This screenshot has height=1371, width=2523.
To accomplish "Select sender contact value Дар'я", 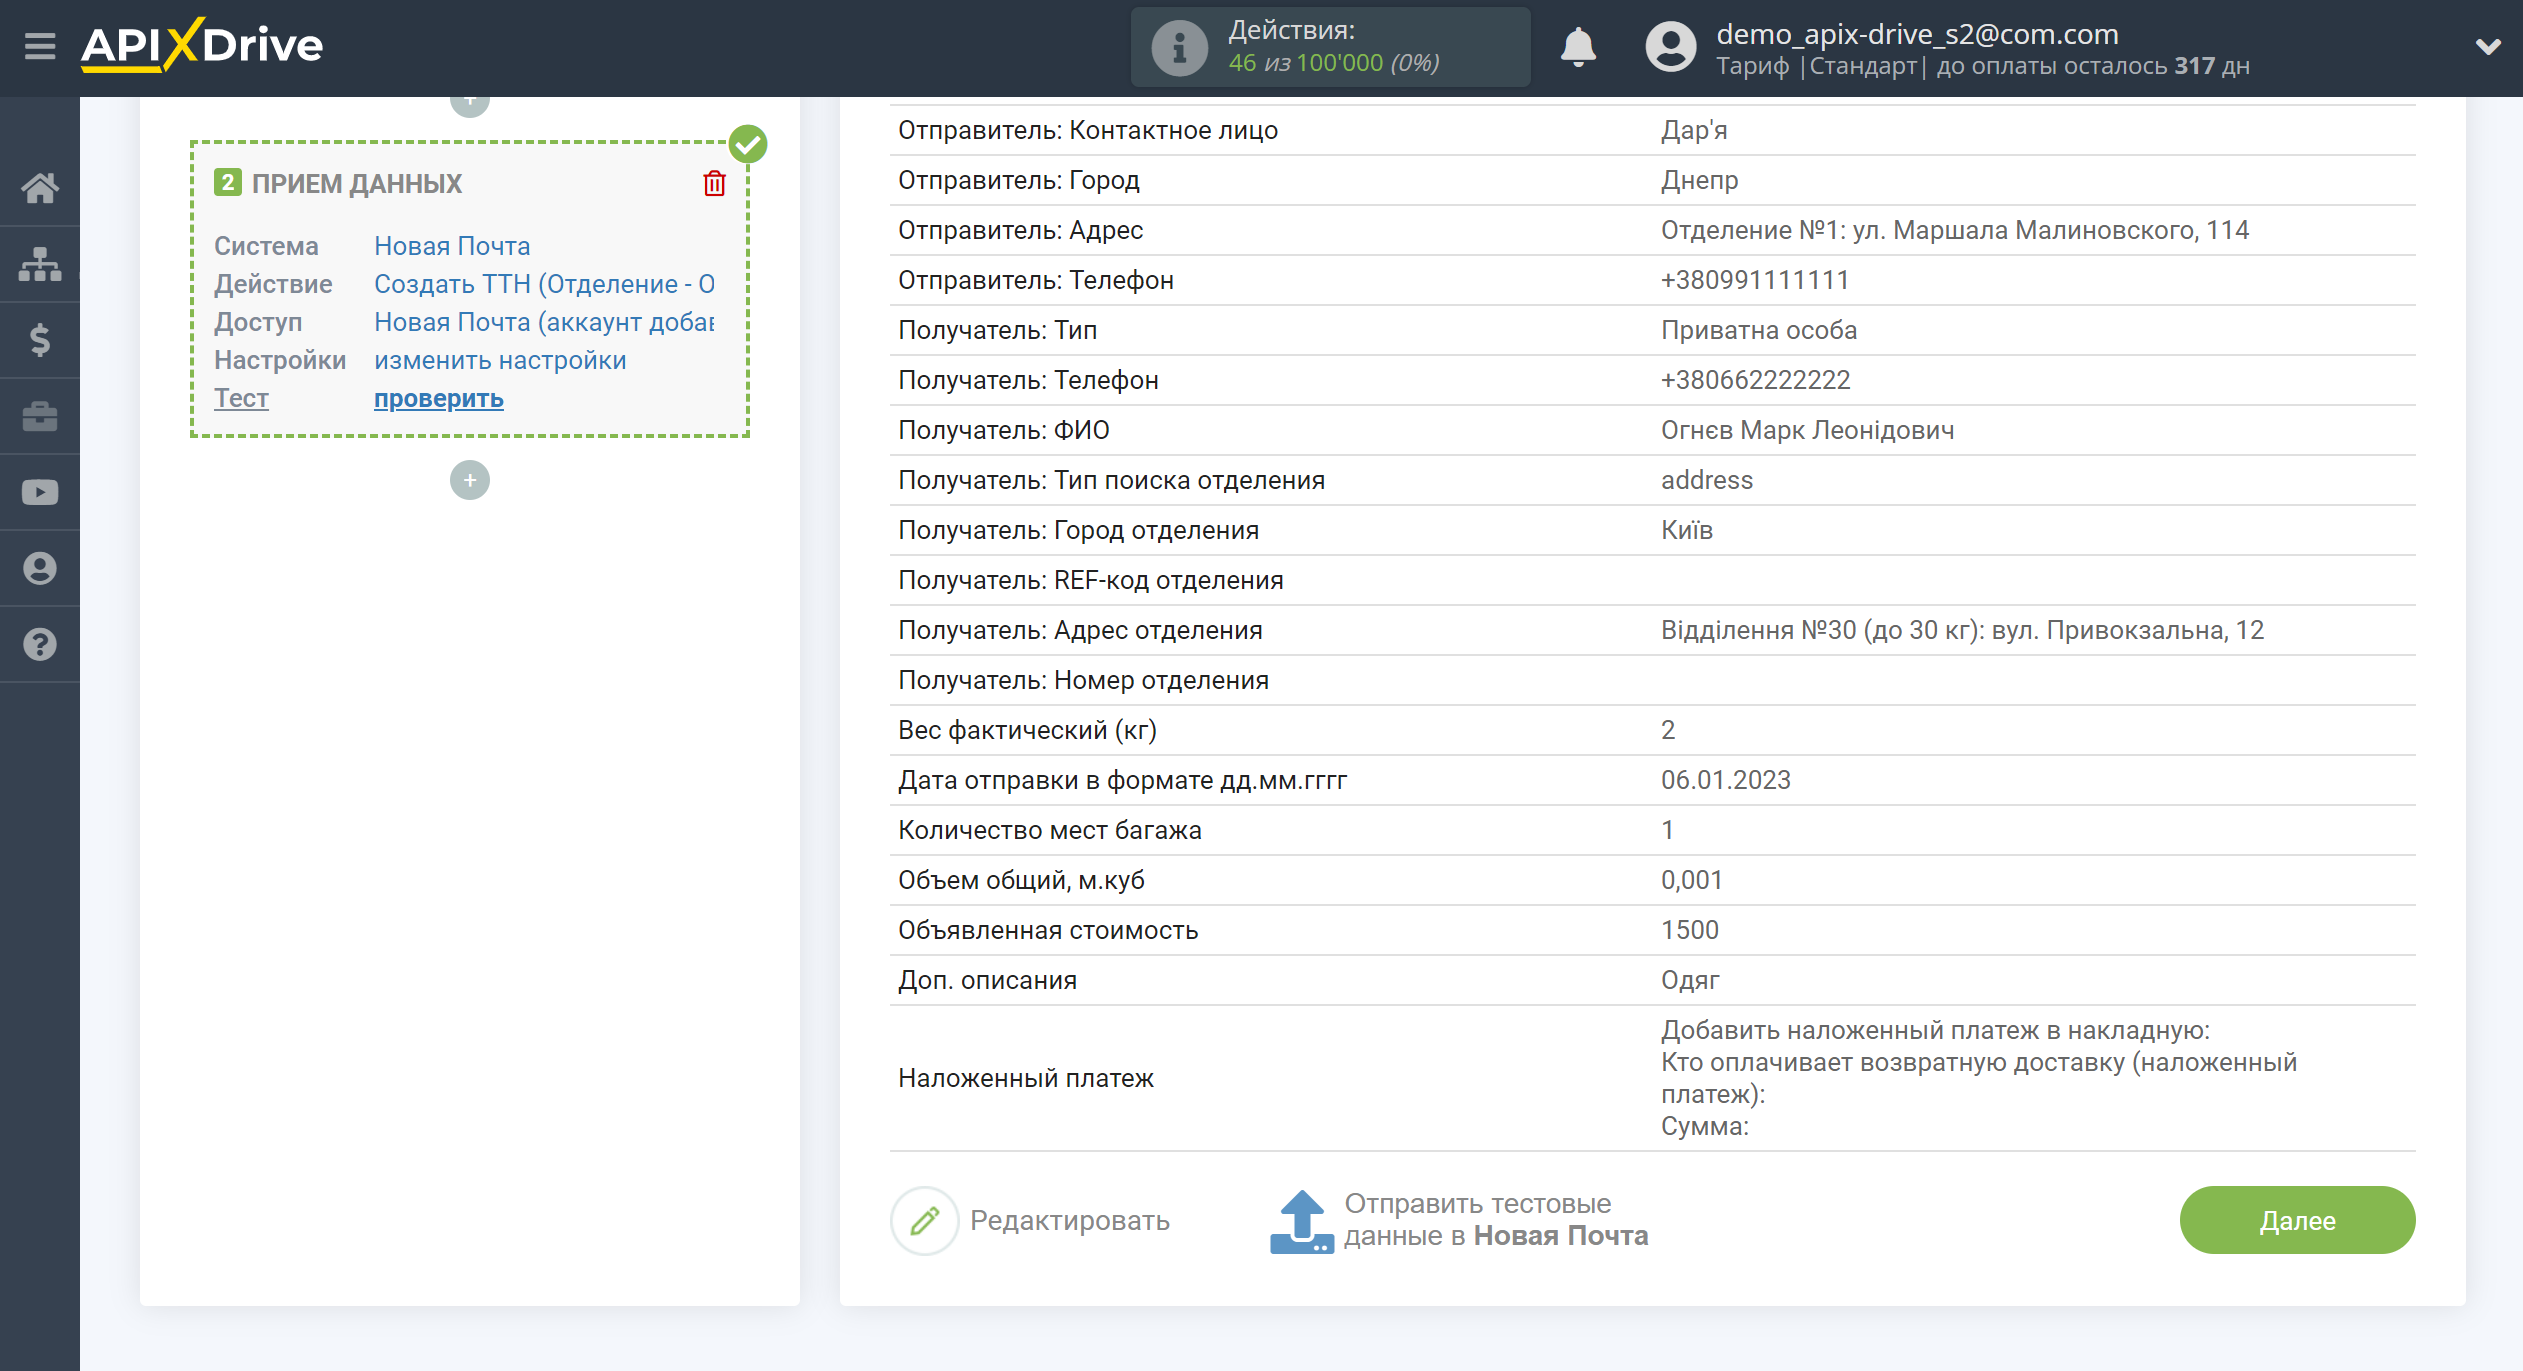I will pyautogui.click(x=1694, y=130).
